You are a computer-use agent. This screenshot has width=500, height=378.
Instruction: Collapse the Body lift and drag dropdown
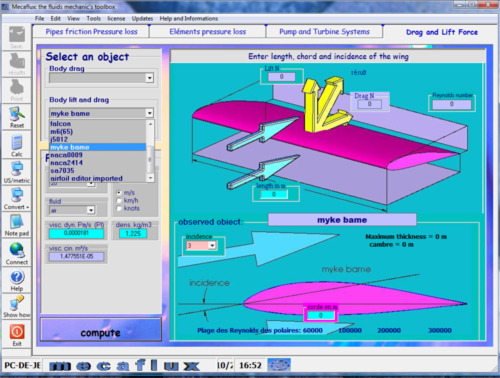150,113
